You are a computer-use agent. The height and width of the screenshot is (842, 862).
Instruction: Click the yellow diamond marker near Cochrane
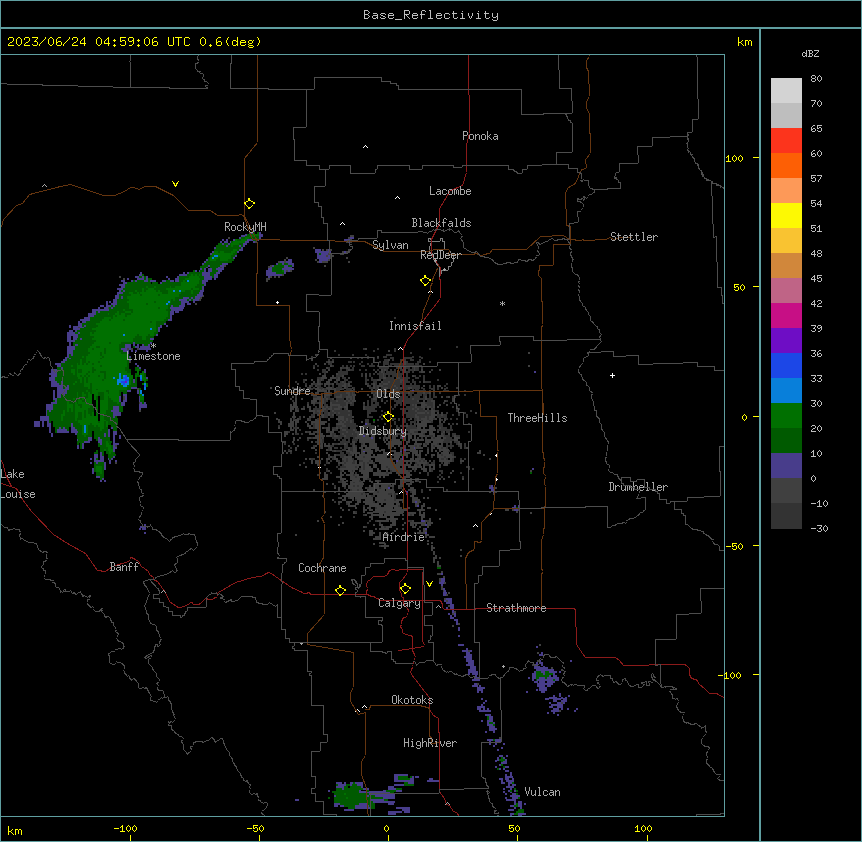tap(340, 590)
